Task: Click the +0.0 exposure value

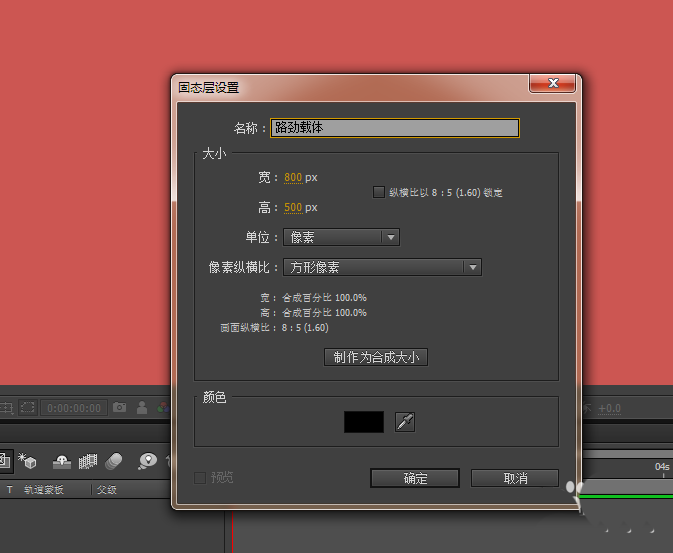Action: pyautogui.click(x=609, y=408)
